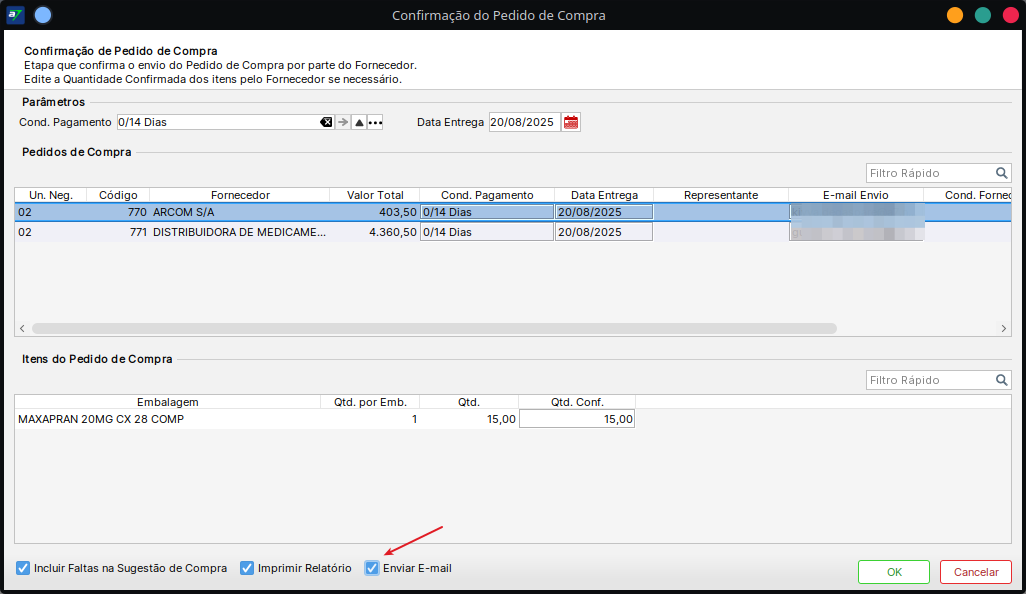
Task: Sort by the Valor Total column header
Action: coord(375,195)
